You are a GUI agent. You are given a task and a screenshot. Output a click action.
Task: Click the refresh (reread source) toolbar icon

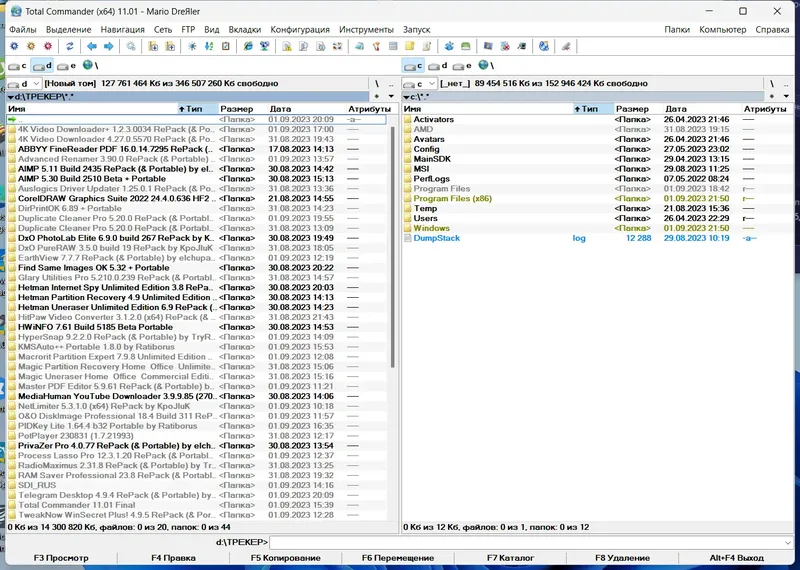coord(69,46)
